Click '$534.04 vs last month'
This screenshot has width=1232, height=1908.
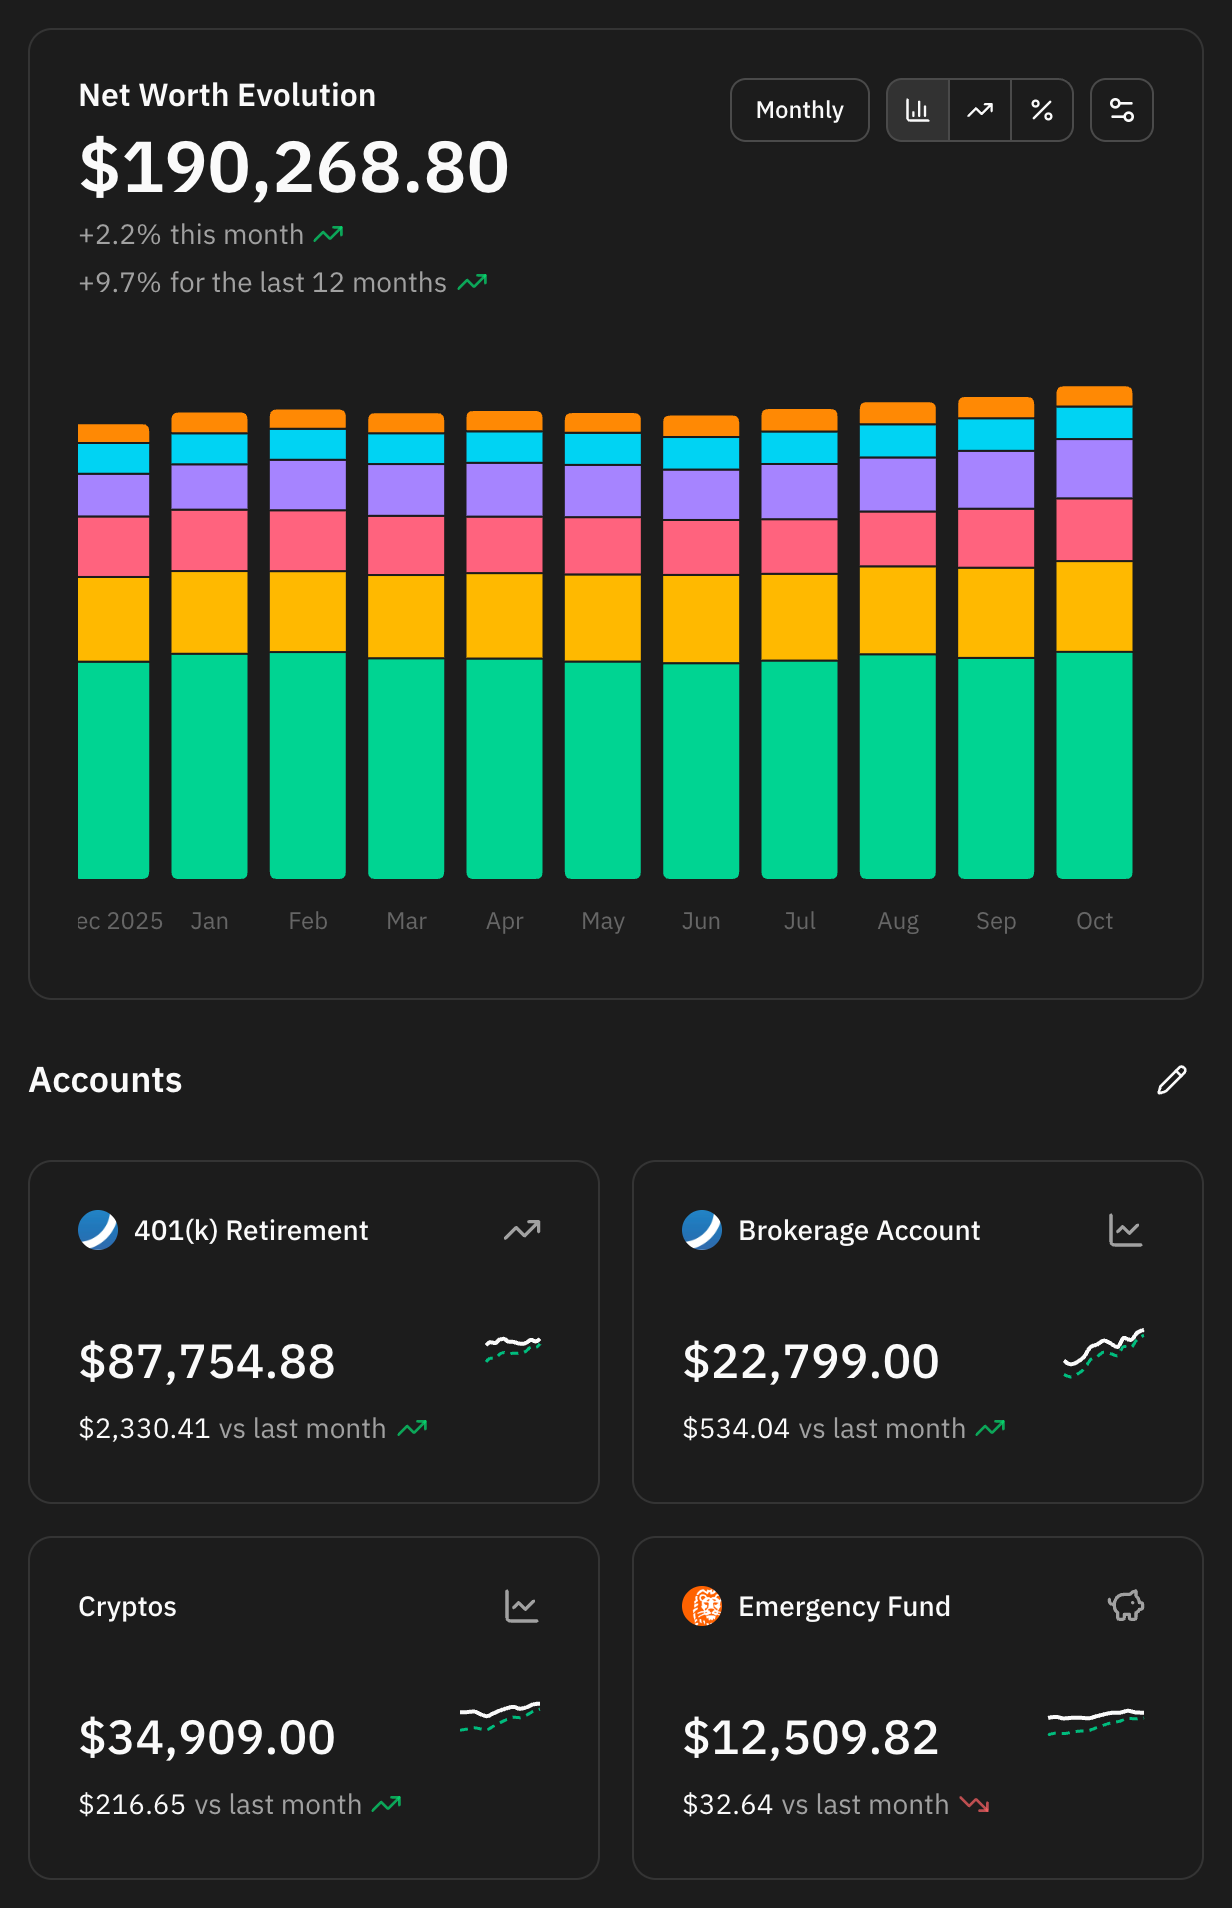click(824, 1428)
